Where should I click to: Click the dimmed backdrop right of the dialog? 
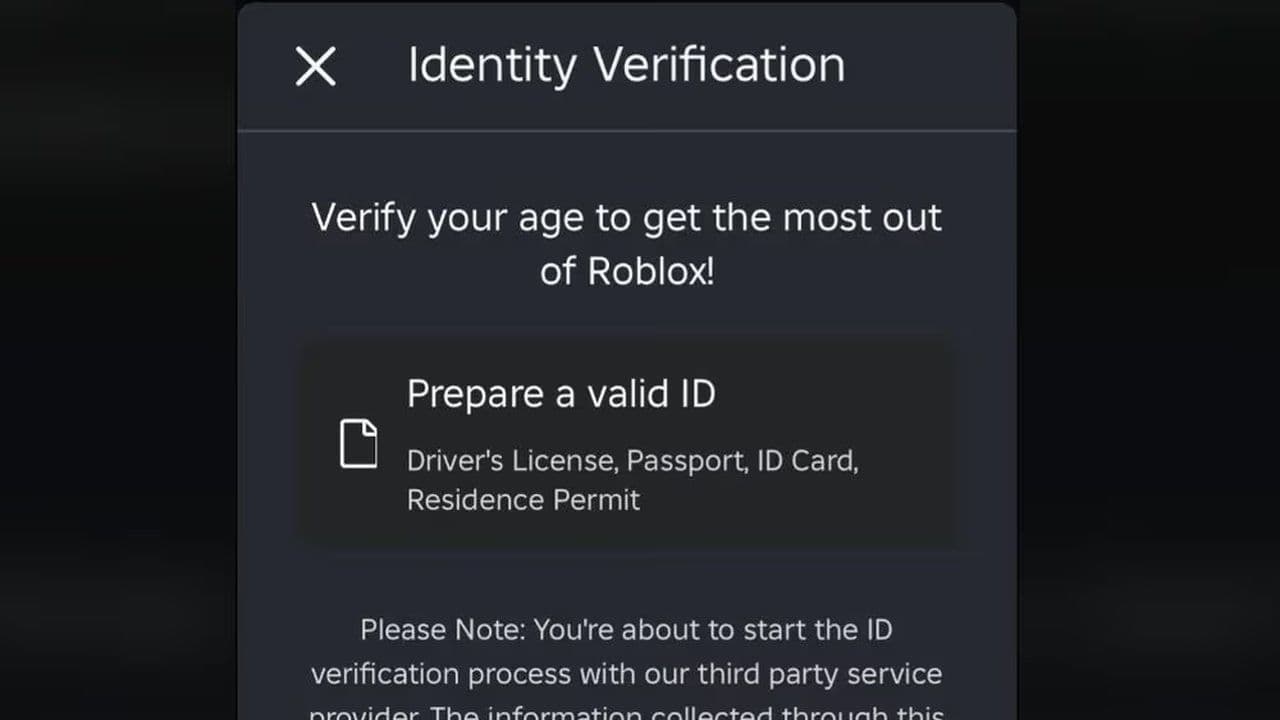[x=1148, y=360]
